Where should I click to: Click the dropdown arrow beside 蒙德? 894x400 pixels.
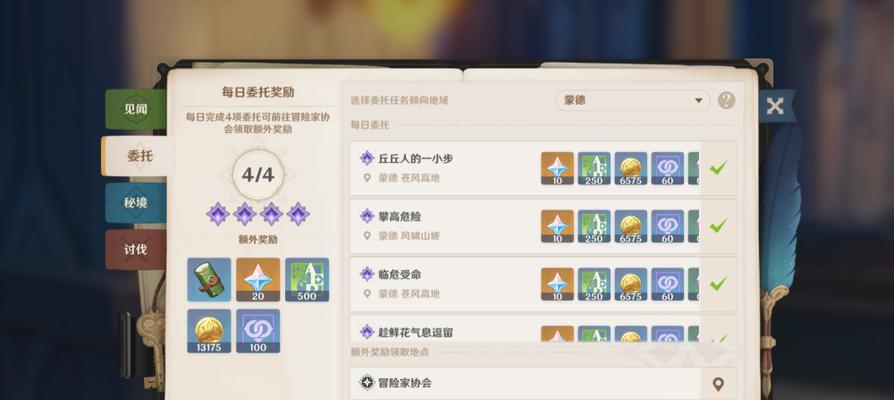[x=698, y=101]
